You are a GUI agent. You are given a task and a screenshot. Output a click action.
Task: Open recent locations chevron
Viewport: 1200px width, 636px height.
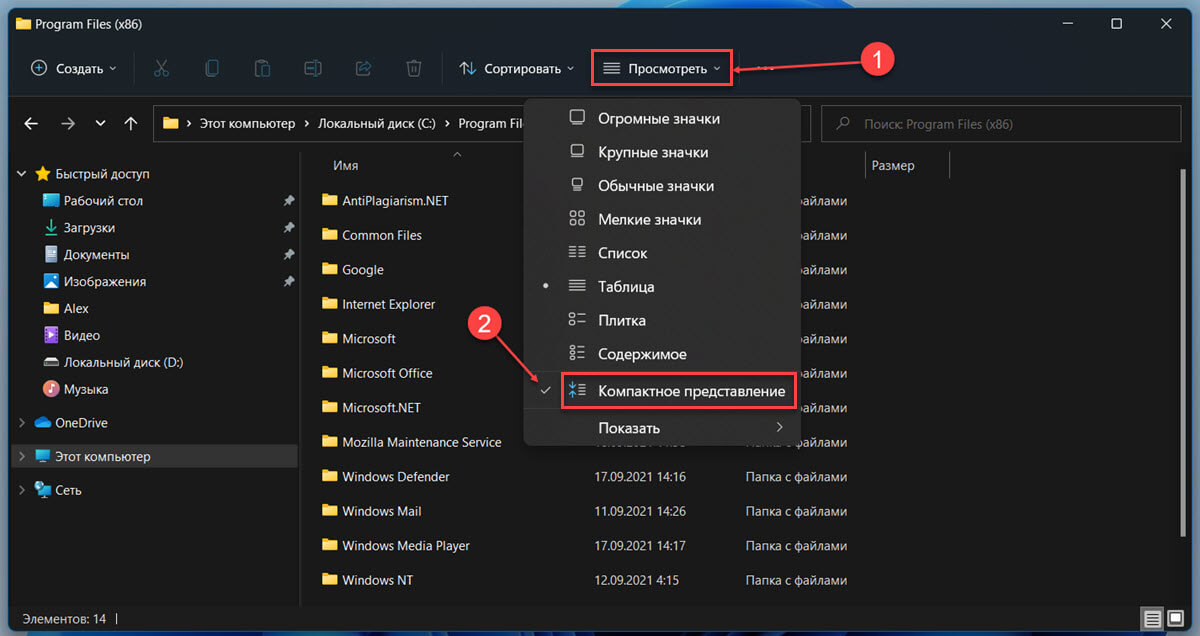(100, 124)
